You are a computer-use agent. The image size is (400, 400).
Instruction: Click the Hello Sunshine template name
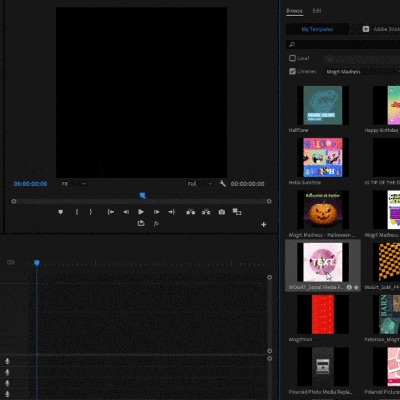point(305,183)
